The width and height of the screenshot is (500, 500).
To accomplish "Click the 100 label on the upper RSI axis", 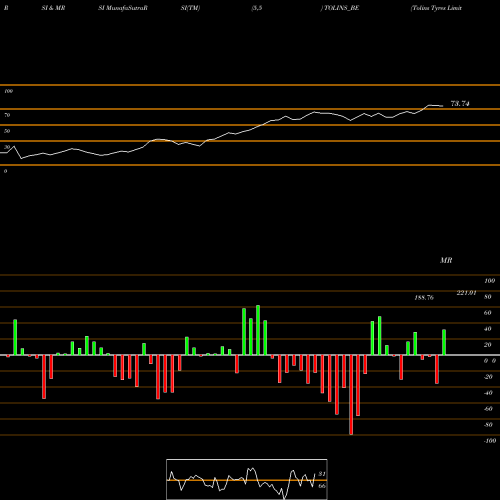I will [8, 91].
